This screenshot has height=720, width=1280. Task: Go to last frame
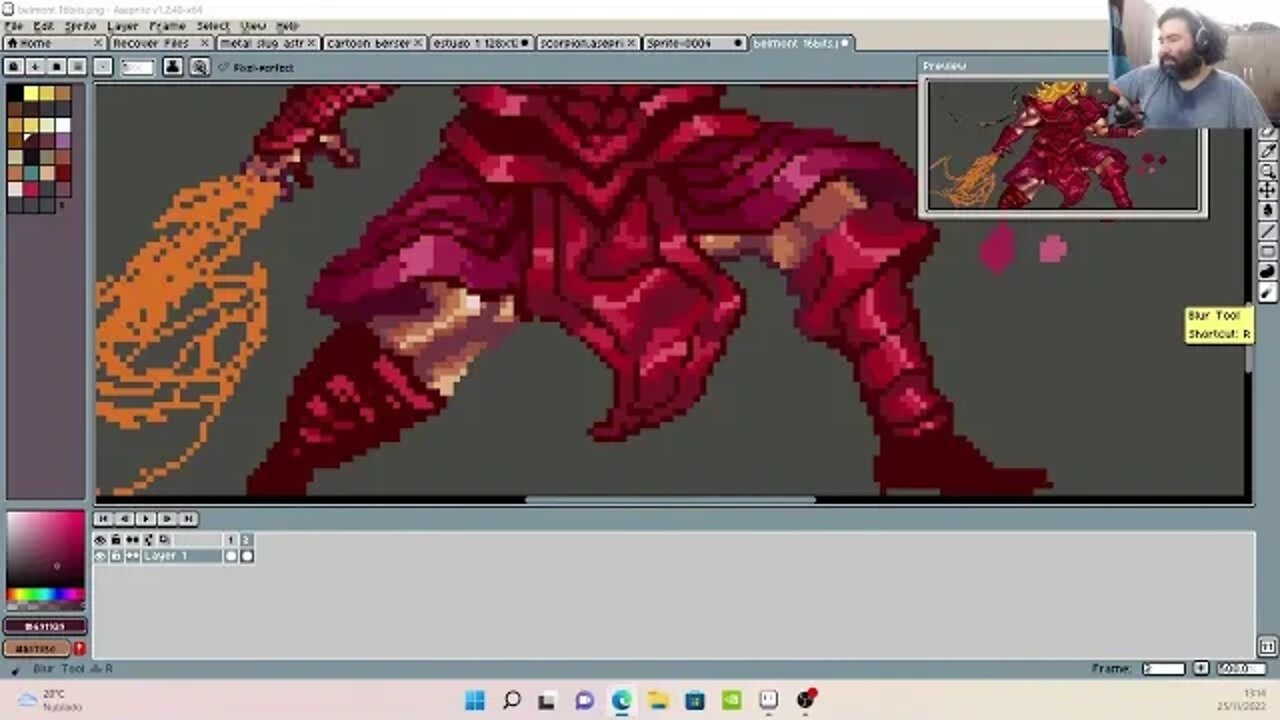click(x=188, y=519)
